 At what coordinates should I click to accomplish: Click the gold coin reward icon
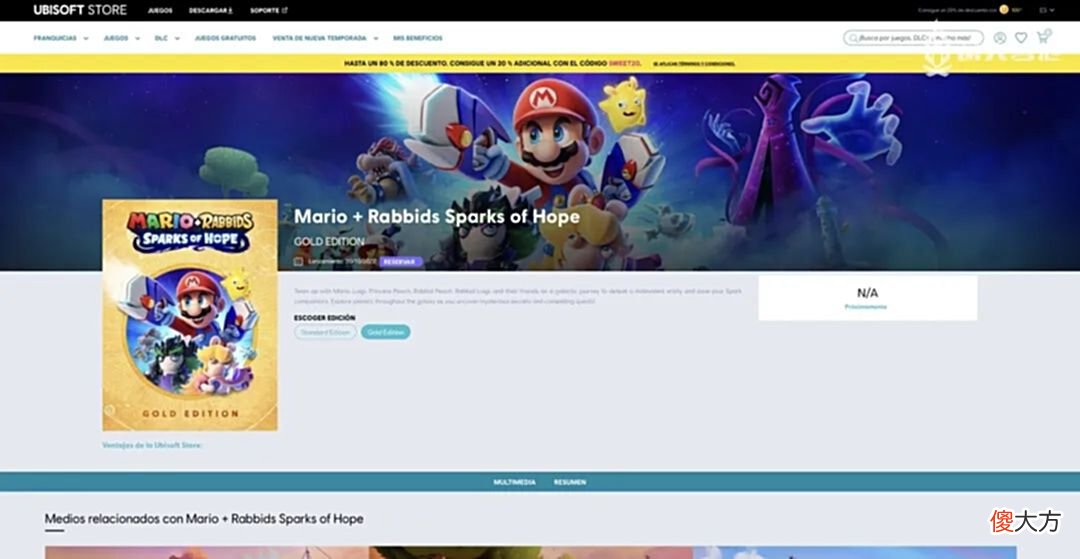[x=1004, y=10]
